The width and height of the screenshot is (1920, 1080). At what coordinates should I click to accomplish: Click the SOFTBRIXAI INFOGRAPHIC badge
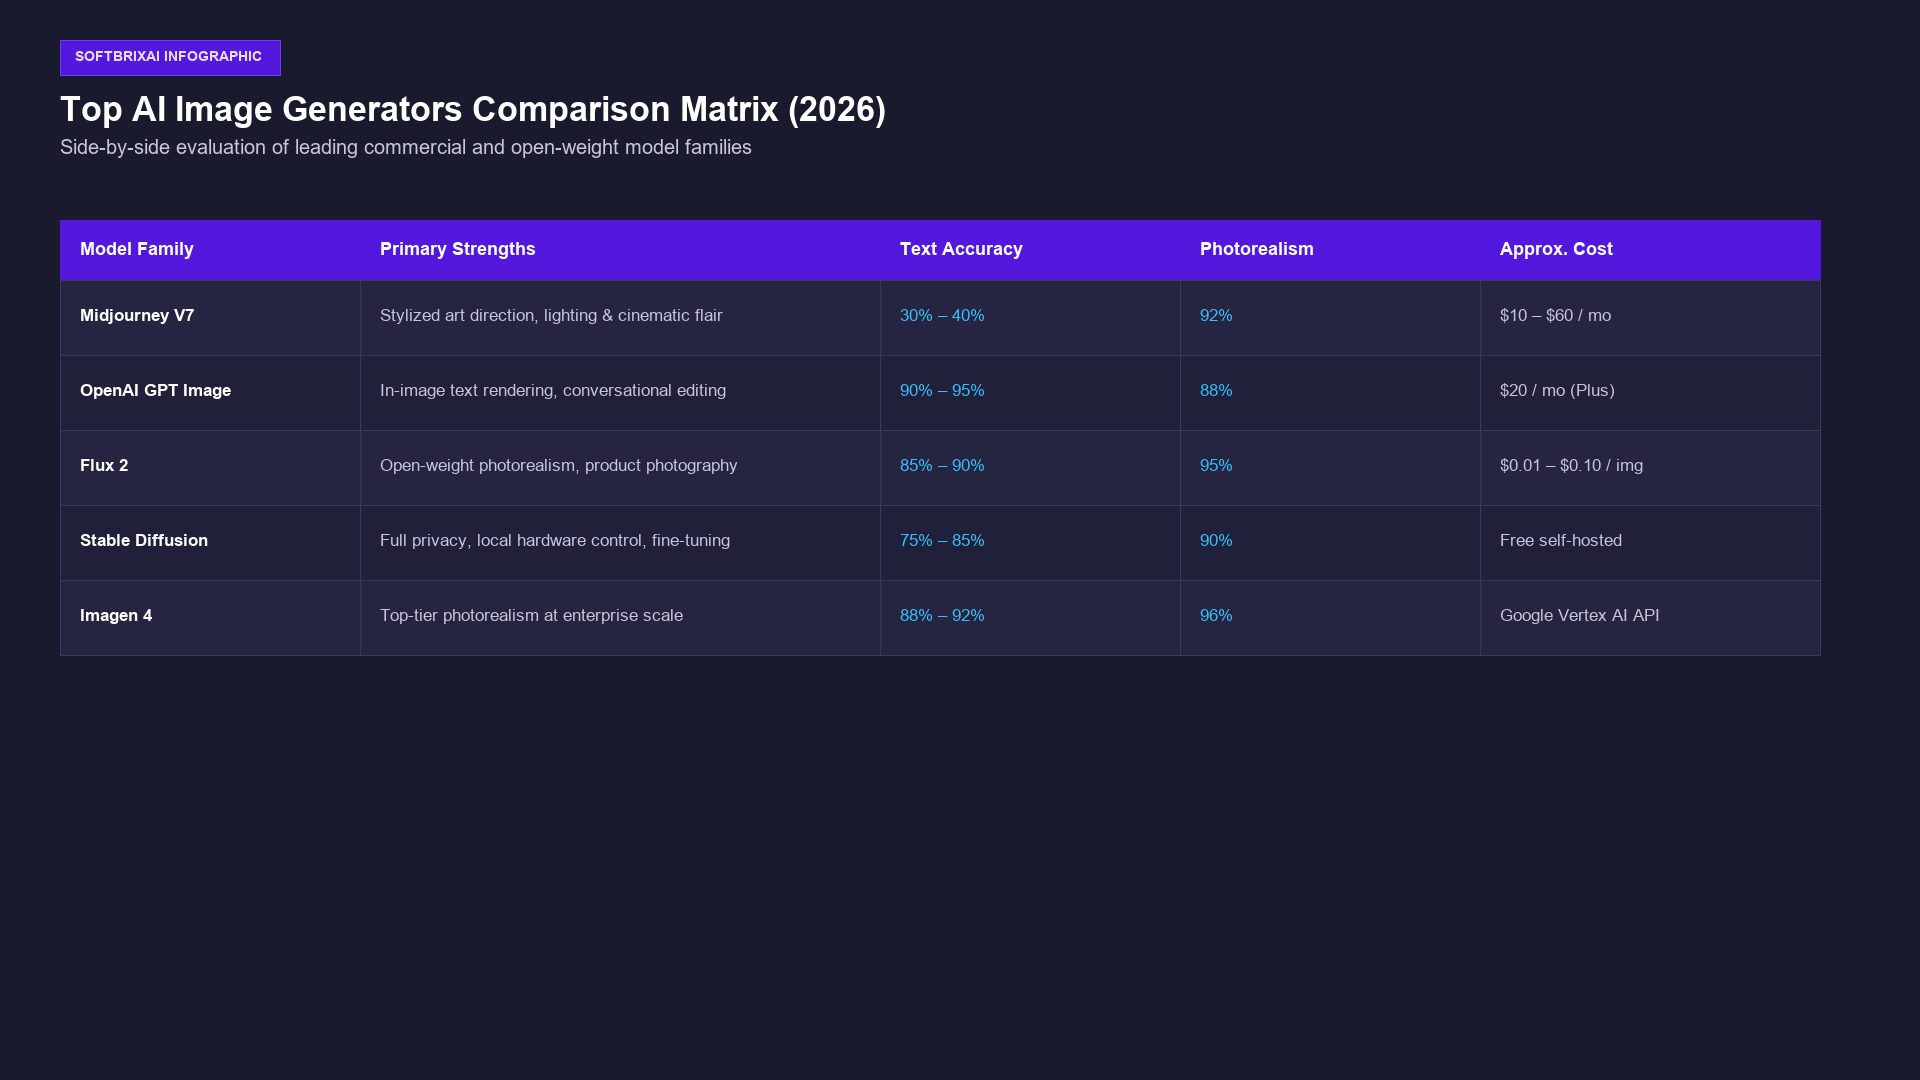170,58
